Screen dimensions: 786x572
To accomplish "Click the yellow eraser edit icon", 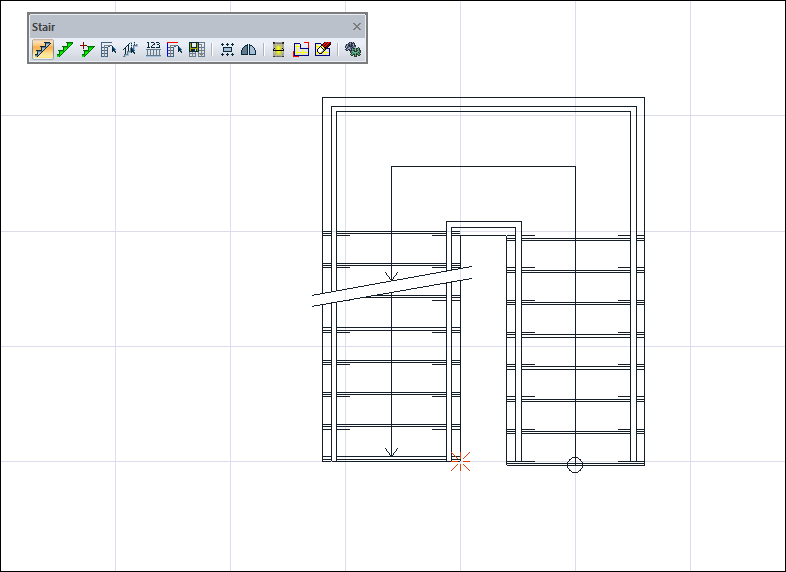I will coord(323,49).
